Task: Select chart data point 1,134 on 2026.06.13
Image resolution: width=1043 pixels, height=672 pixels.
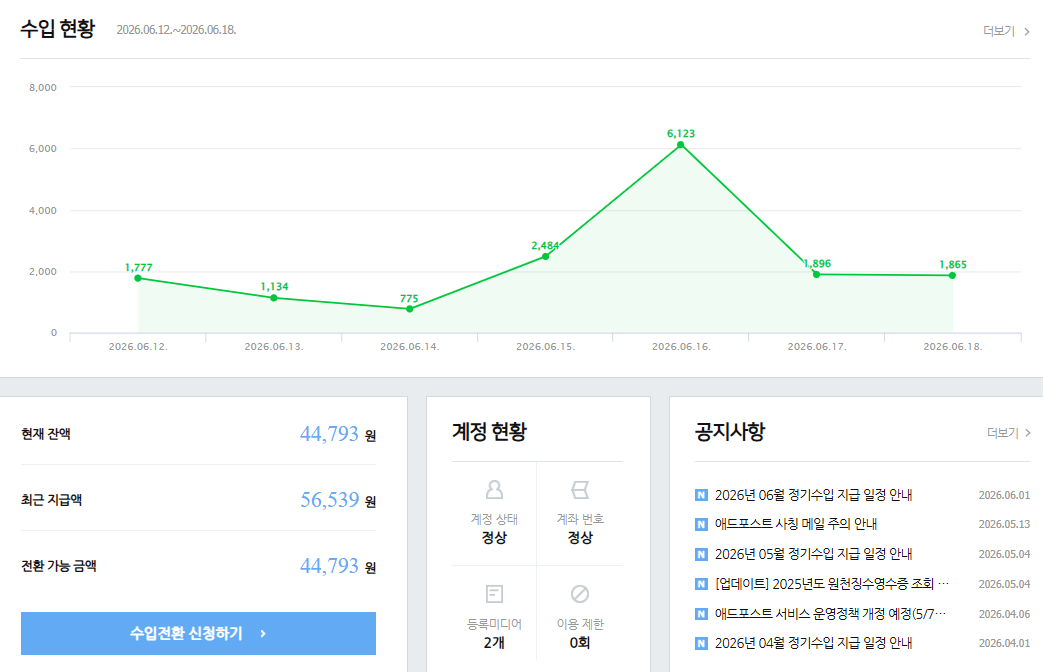Action: pos(274,298)
